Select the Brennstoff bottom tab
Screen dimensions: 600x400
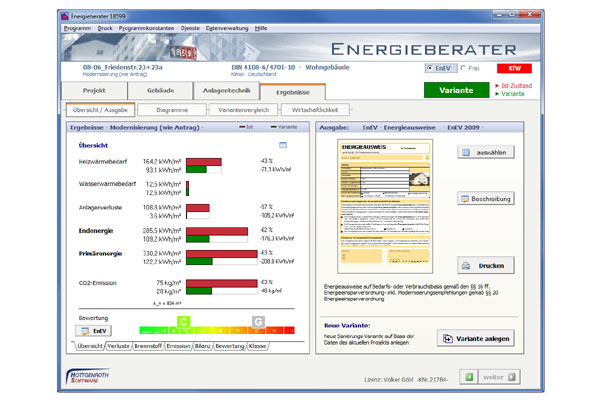point(148,346)
